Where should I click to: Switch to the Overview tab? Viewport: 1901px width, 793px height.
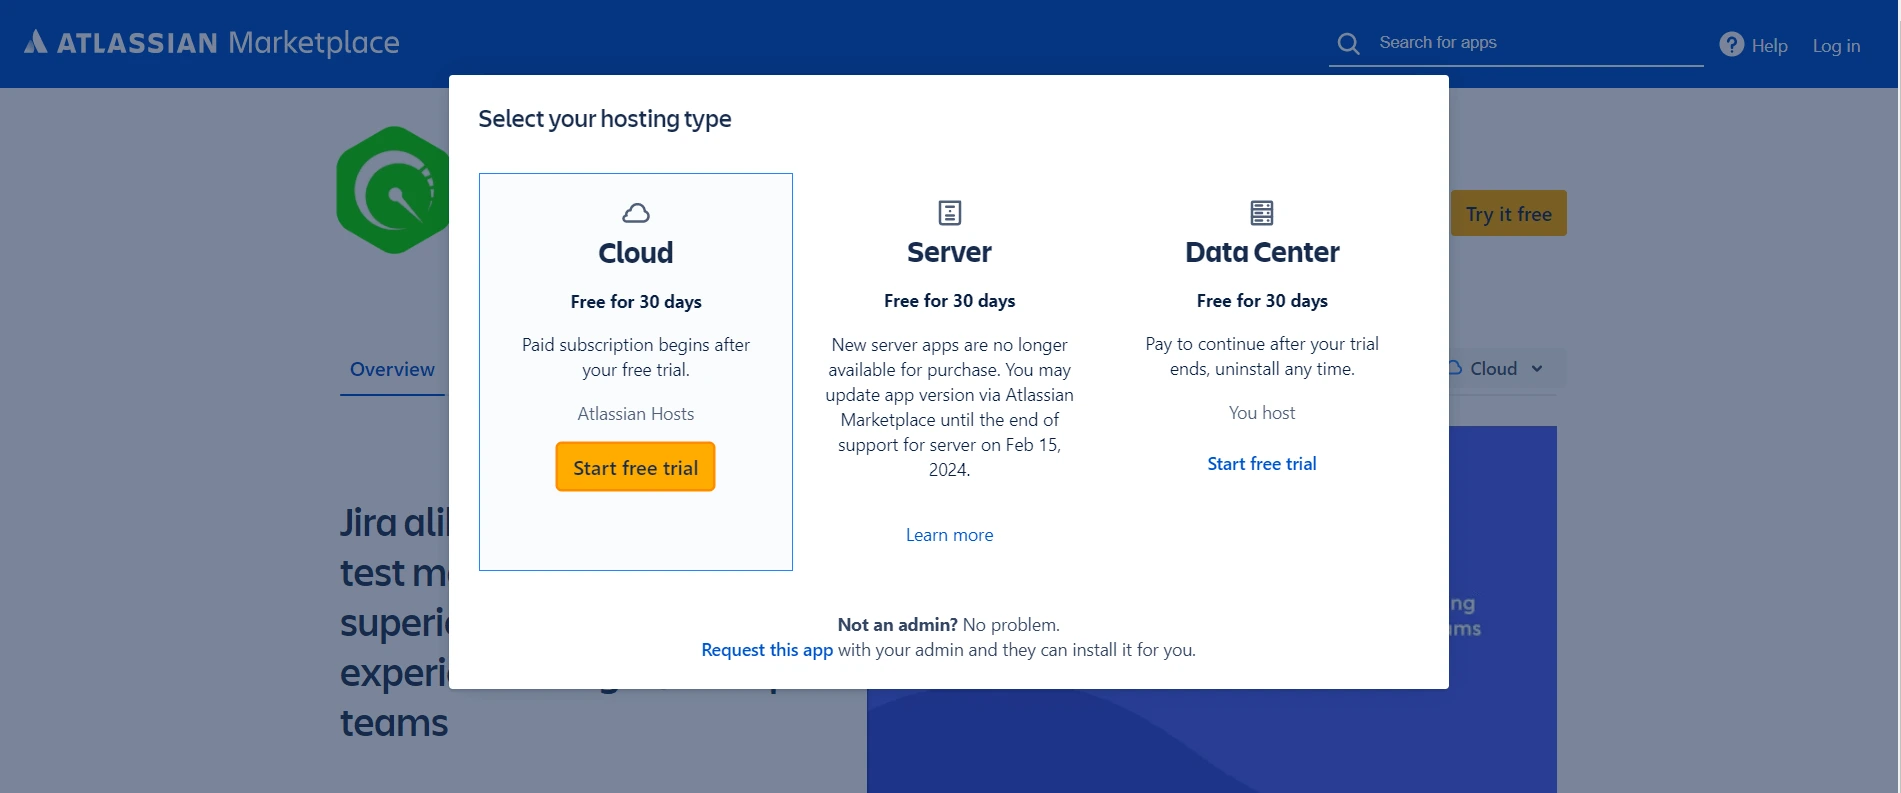pyautogui.click(x=392, y=369)
